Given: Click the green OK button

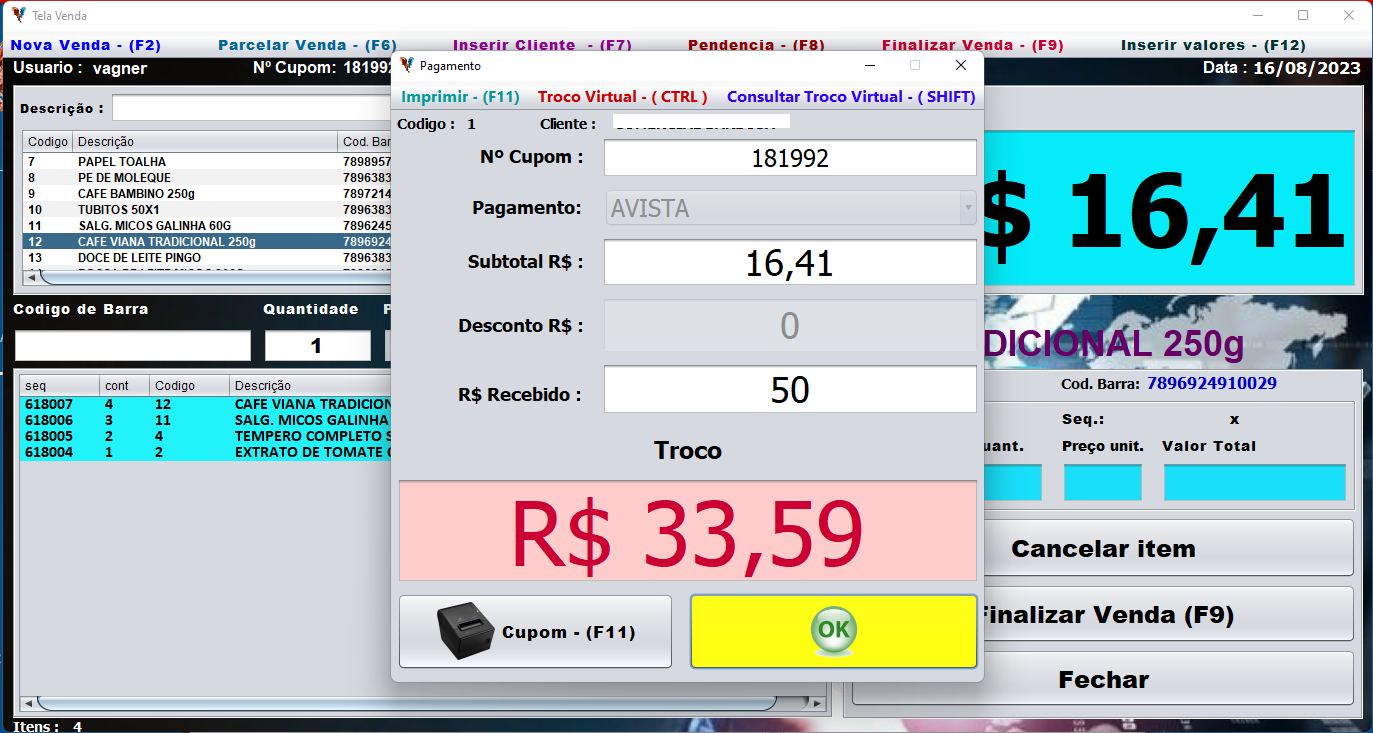Looking at the screenshot, I should pos(833,631).
